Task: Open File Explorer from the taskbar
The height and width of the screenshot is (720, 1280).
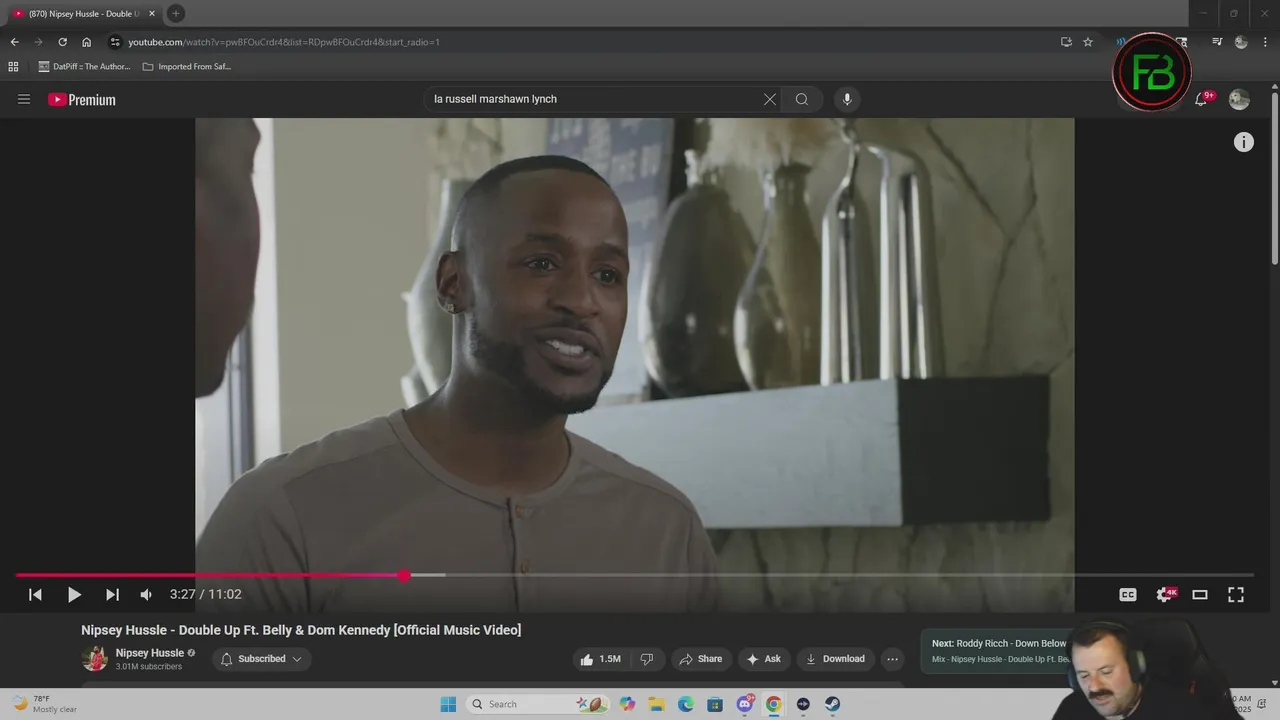Action: [656, 704]
